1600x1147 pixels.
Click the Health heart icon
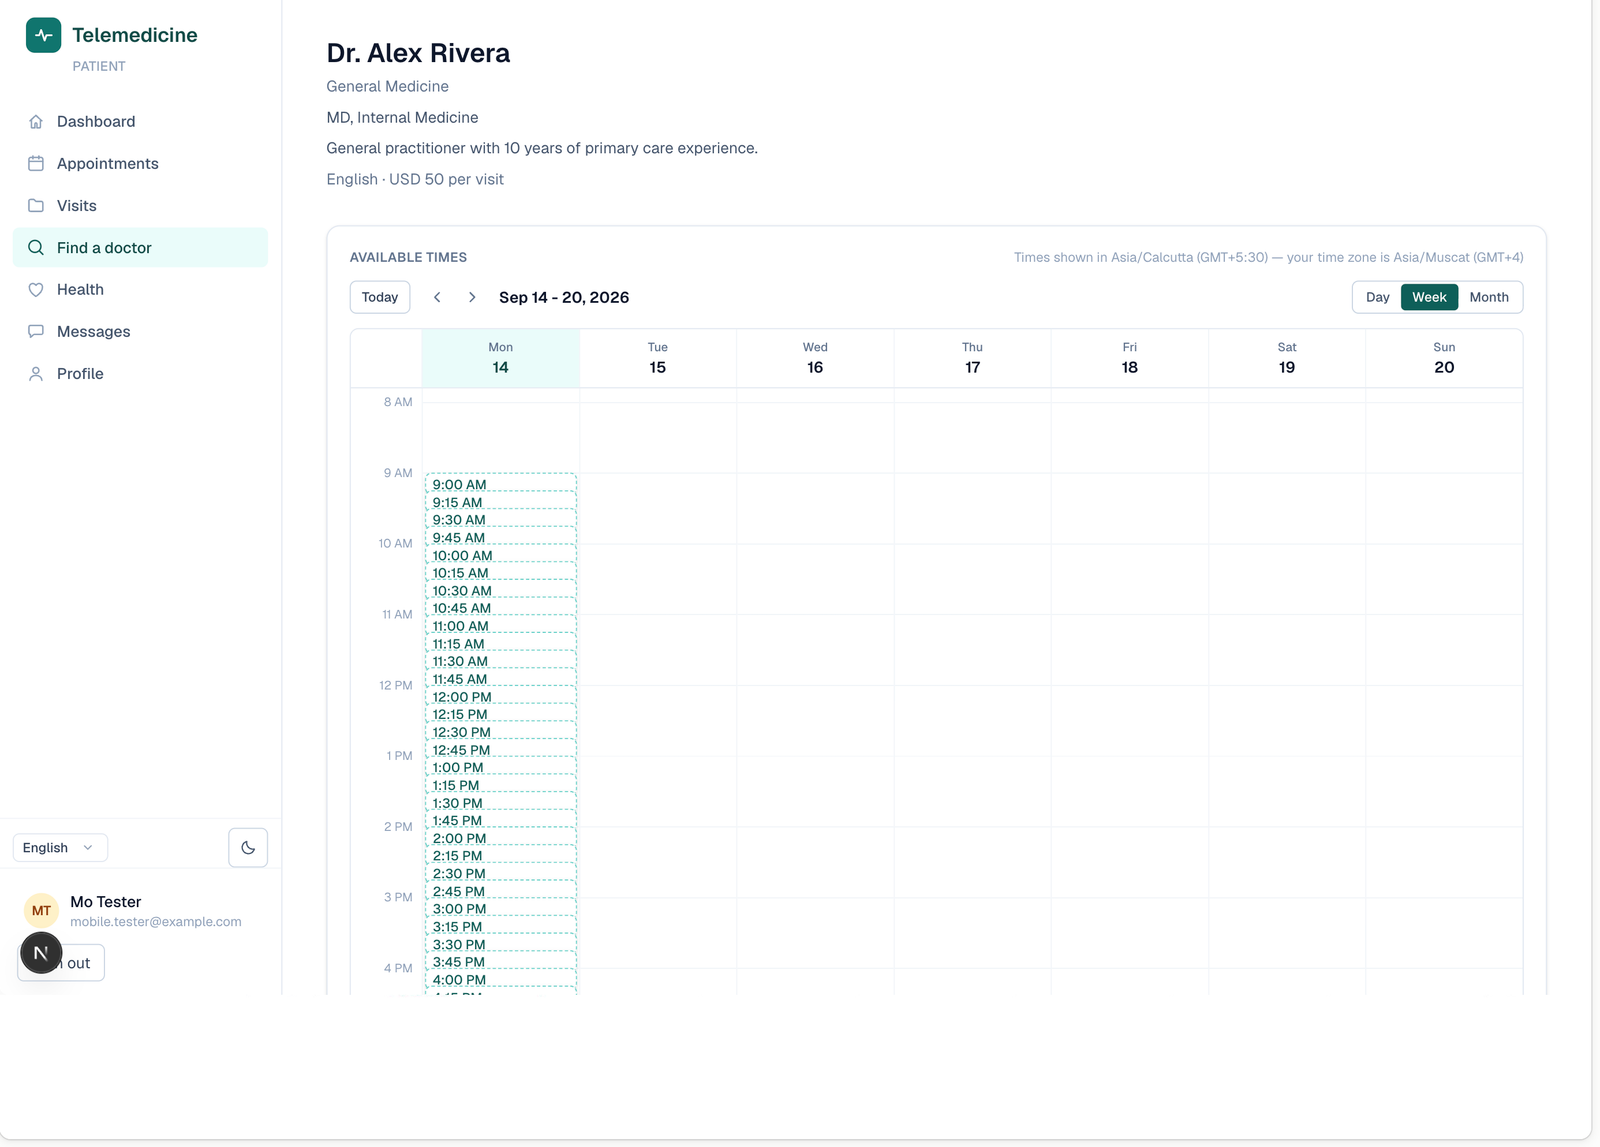[x=36, y=289]
